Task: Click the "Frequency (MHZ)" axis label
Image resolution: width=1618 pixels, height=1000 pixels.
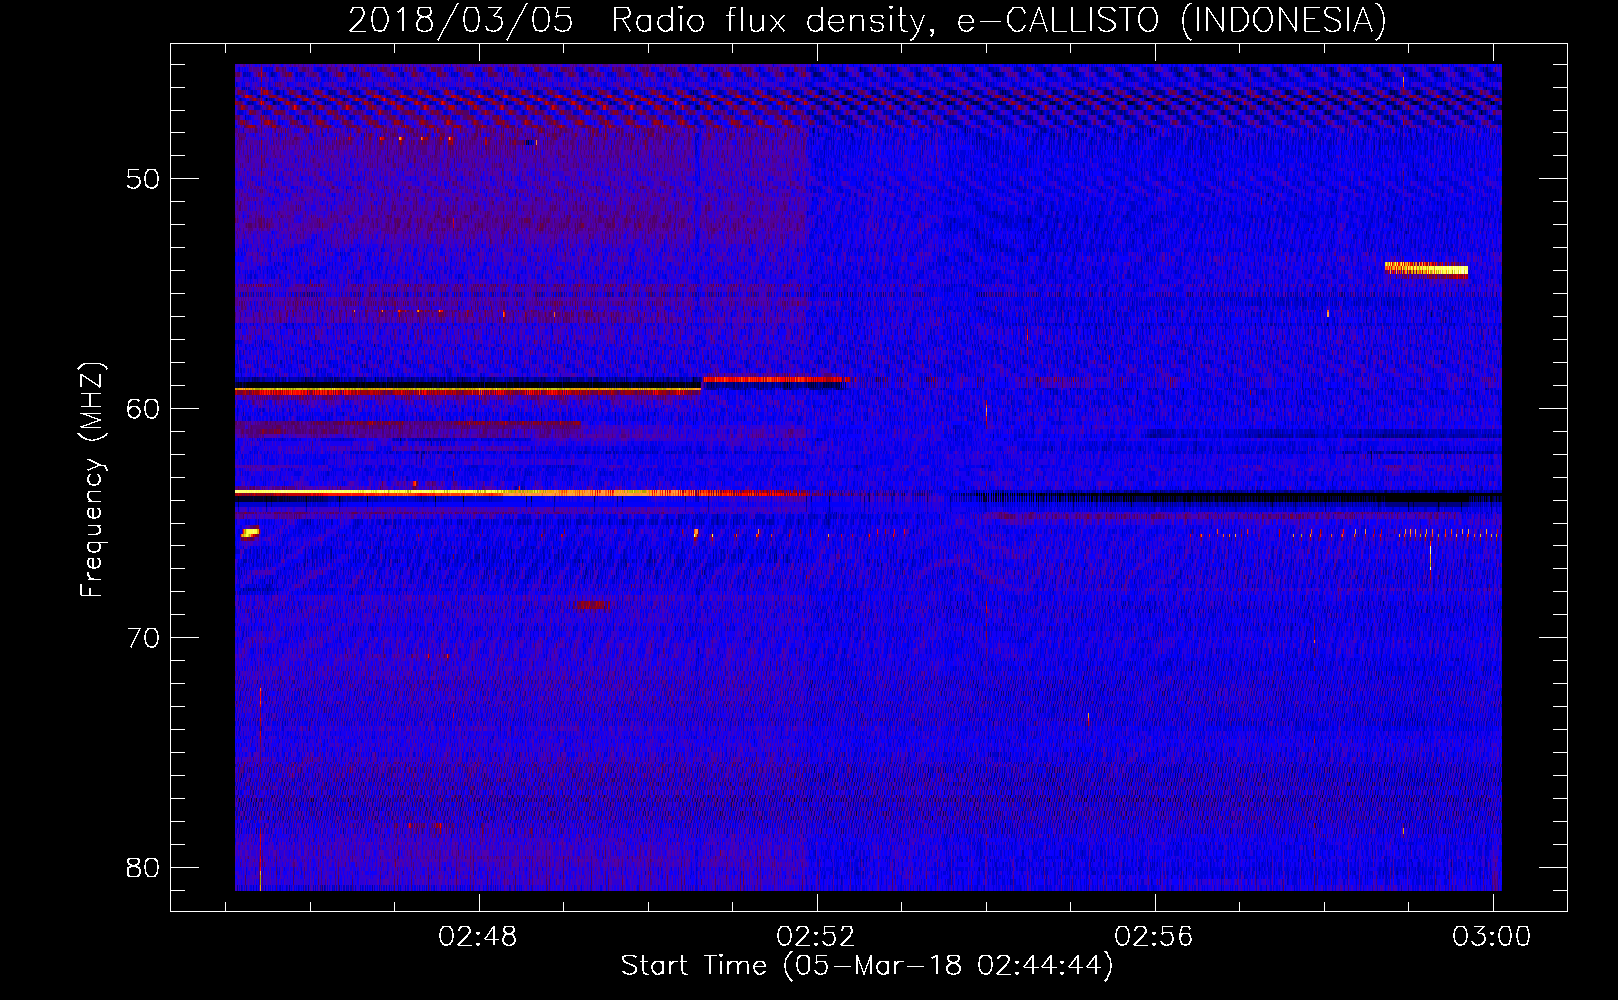Action: click(x=92, y=480)
